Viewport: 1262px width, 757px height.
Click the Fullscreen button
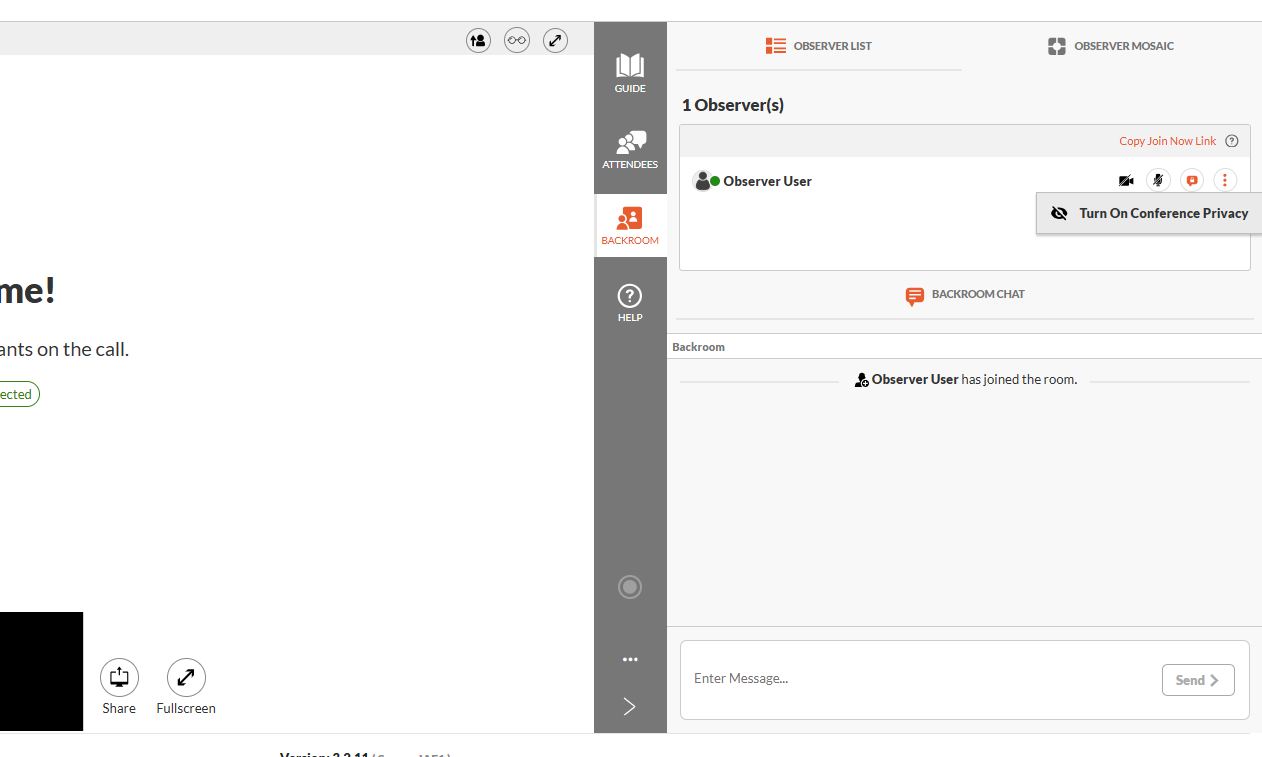[186, 687]
